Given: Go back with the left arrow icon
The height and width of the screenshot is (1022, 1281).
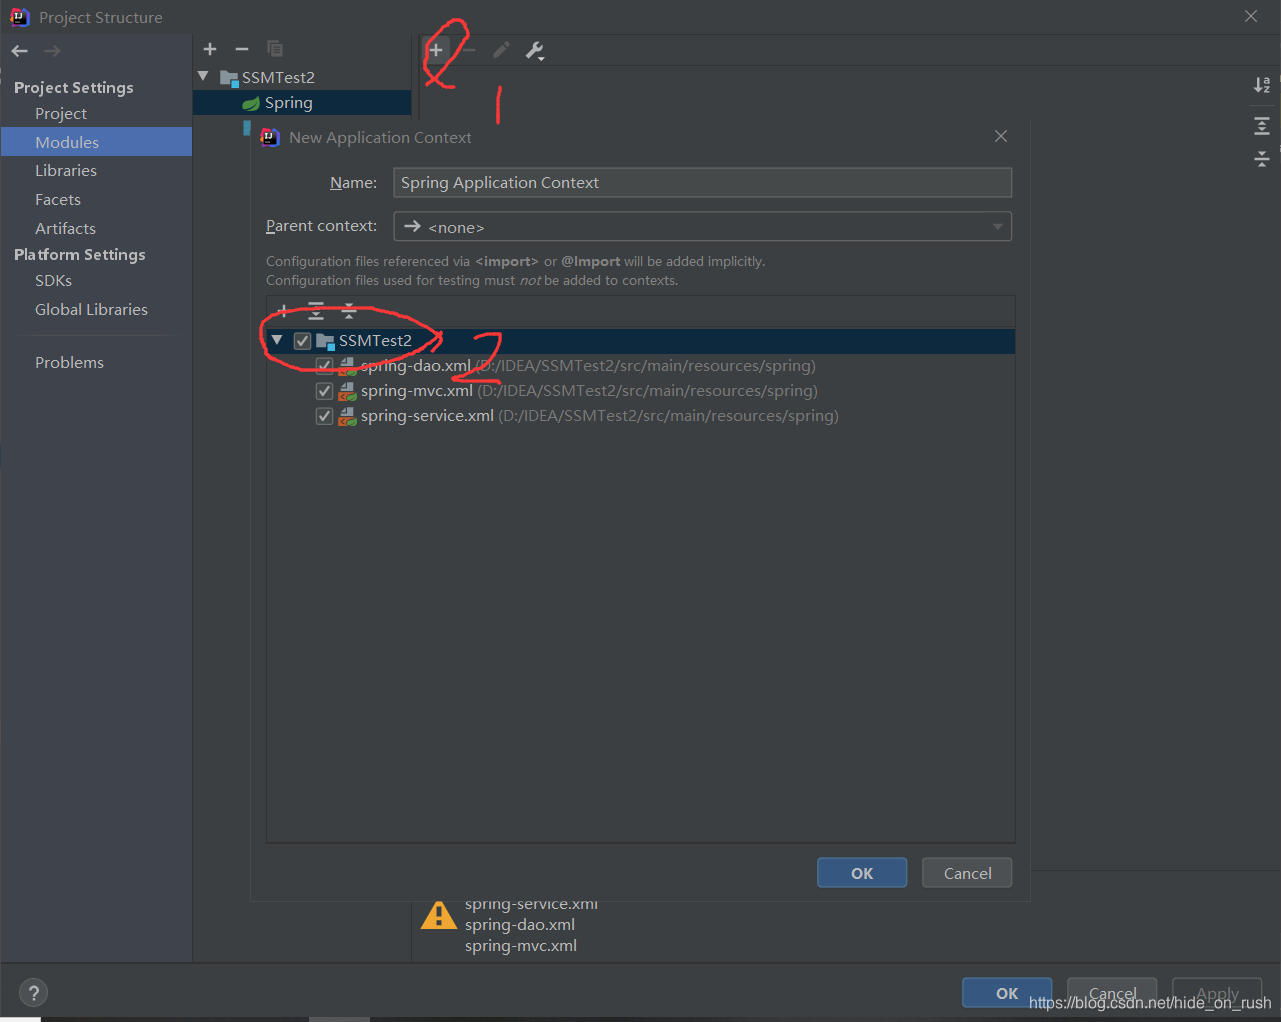Looking at the screenshot, I should 20,51.
